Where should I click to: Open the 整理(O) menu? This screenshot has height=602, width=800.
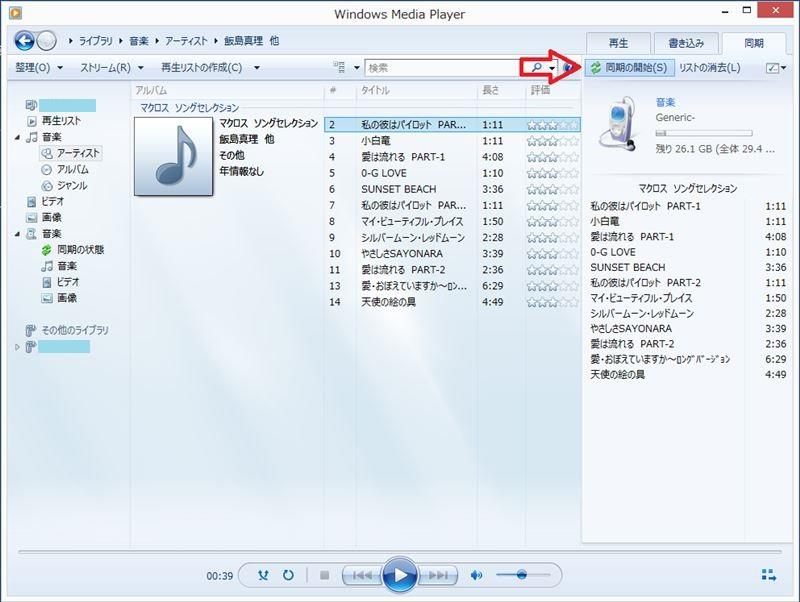[x=39, y=67]
